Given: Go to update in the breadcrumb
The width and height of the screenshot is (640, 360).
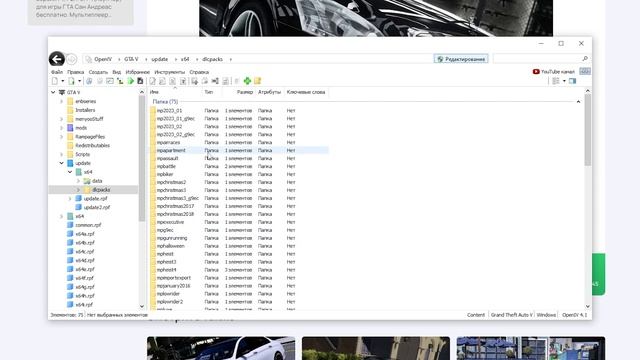Looking at the screenshot, I should point(160,59).
